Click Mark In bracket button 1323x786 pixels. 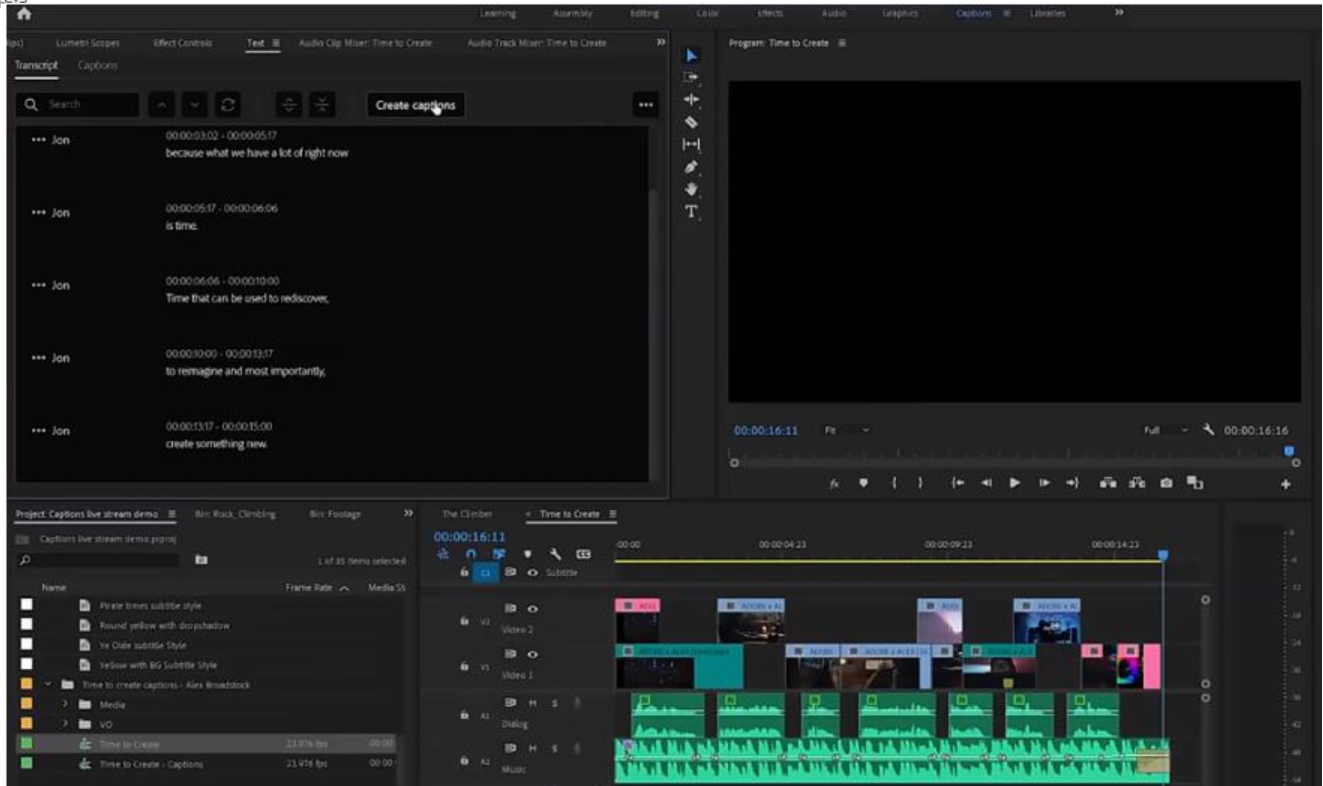coord(894,483)
